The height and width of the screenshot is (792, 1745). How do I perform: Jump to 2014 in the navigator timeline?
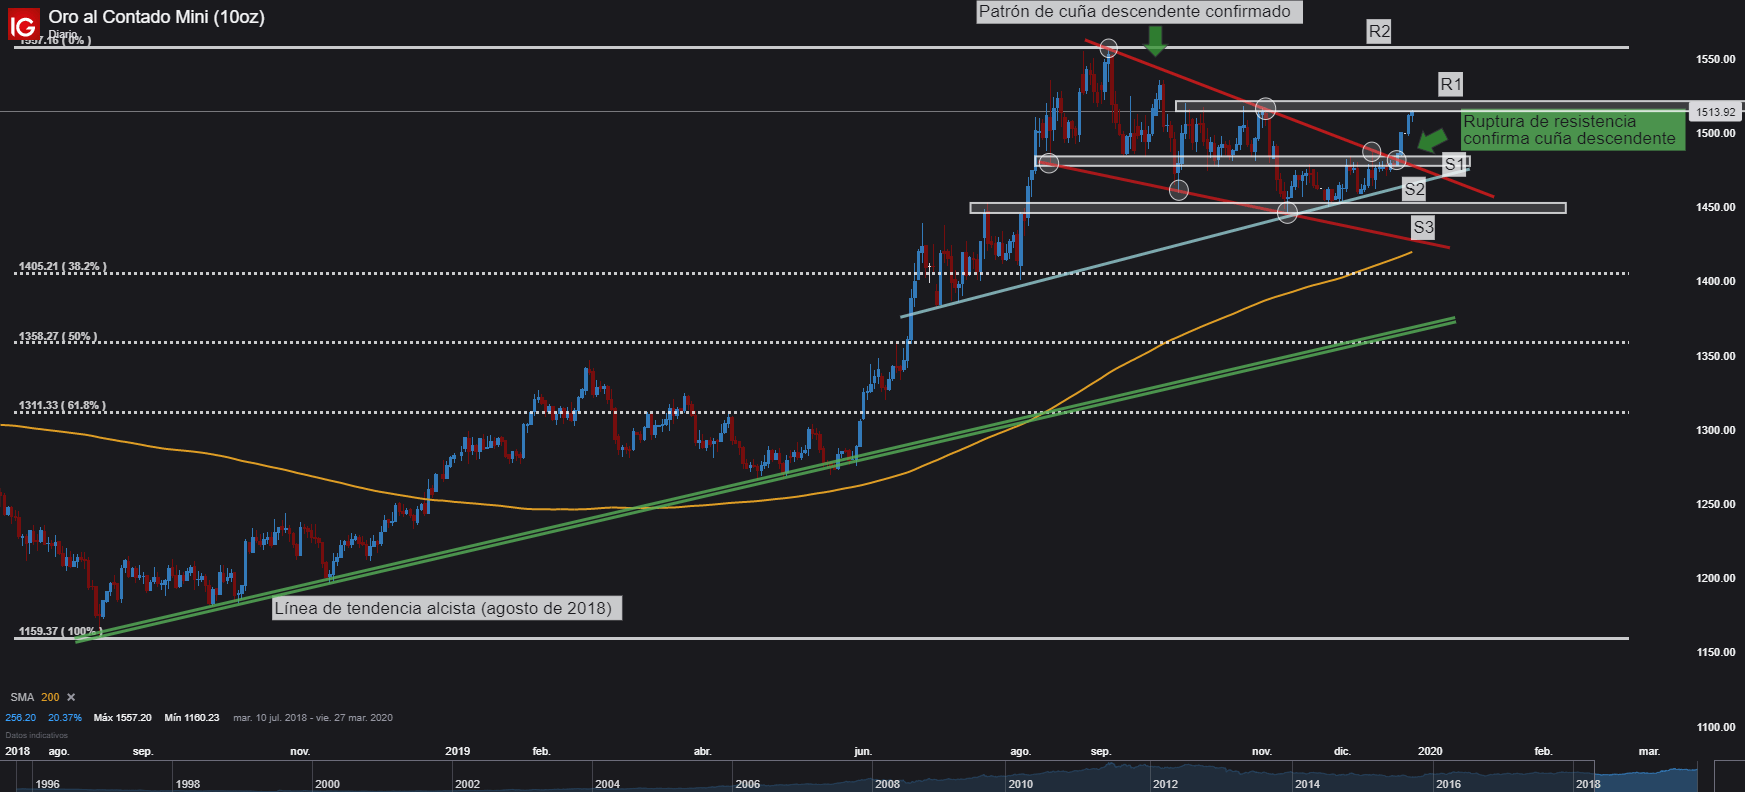click(x=1307, y=784)
